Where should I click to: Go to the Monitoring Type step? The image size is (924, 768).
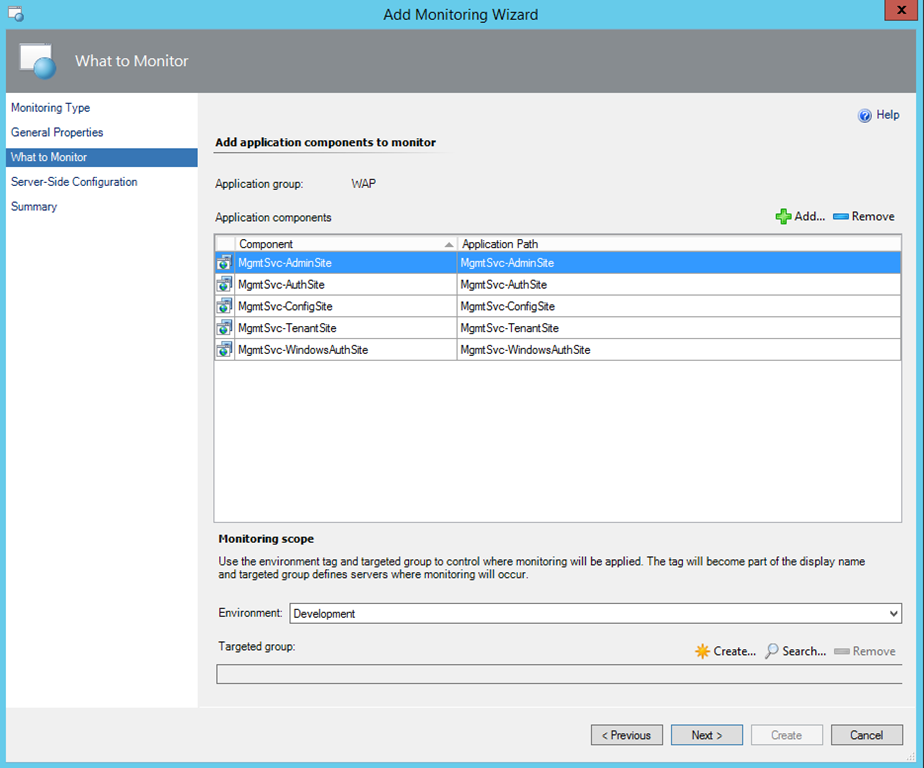tap(50, 108)
